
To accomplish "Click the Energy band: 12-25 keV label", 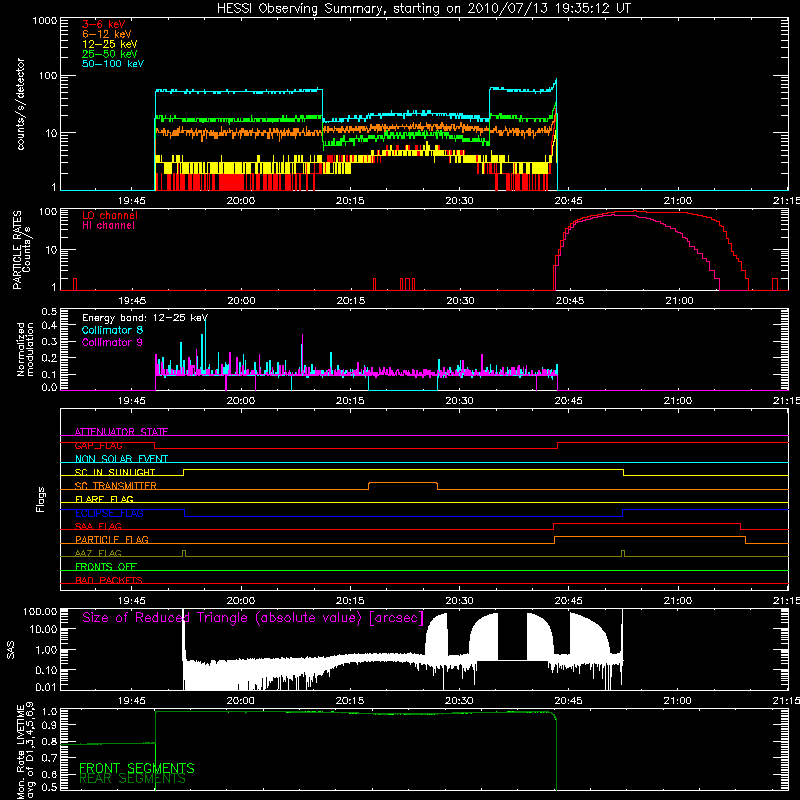I will (145, 318).
